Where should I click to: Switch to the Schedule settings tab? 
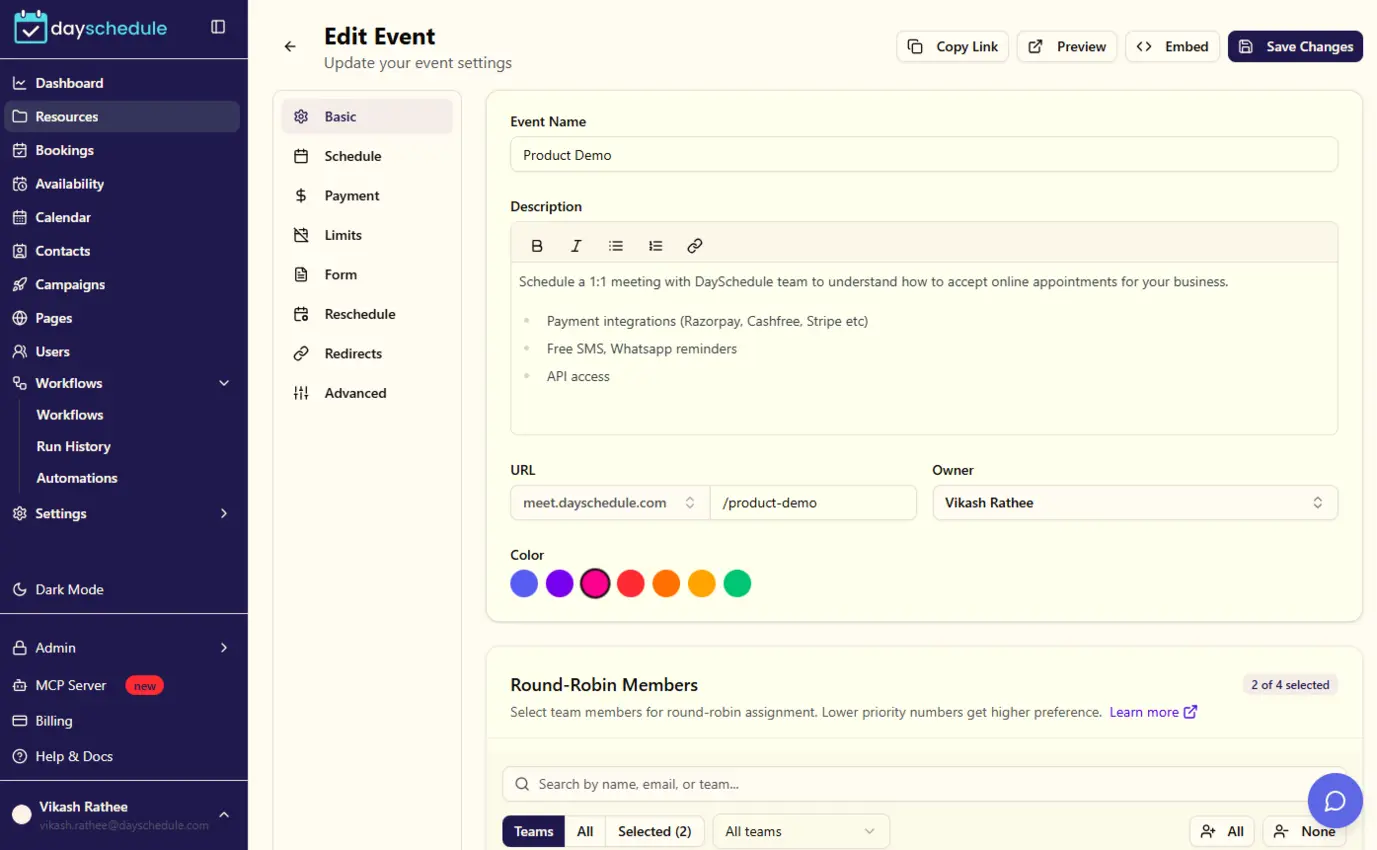pyautogui.click(x=367, y=156)
